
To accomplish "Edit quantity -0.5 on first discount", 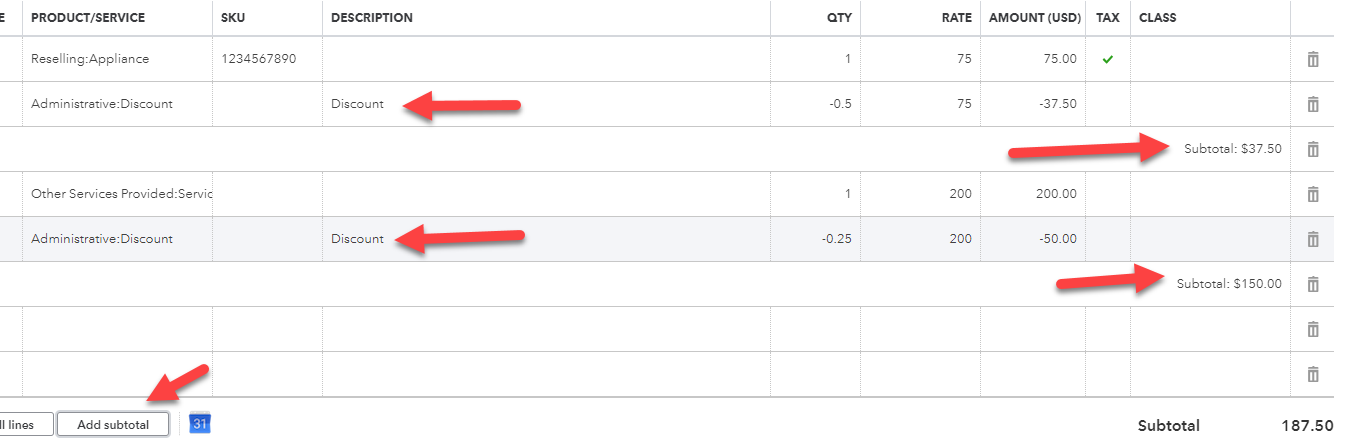I will [816, 104].
